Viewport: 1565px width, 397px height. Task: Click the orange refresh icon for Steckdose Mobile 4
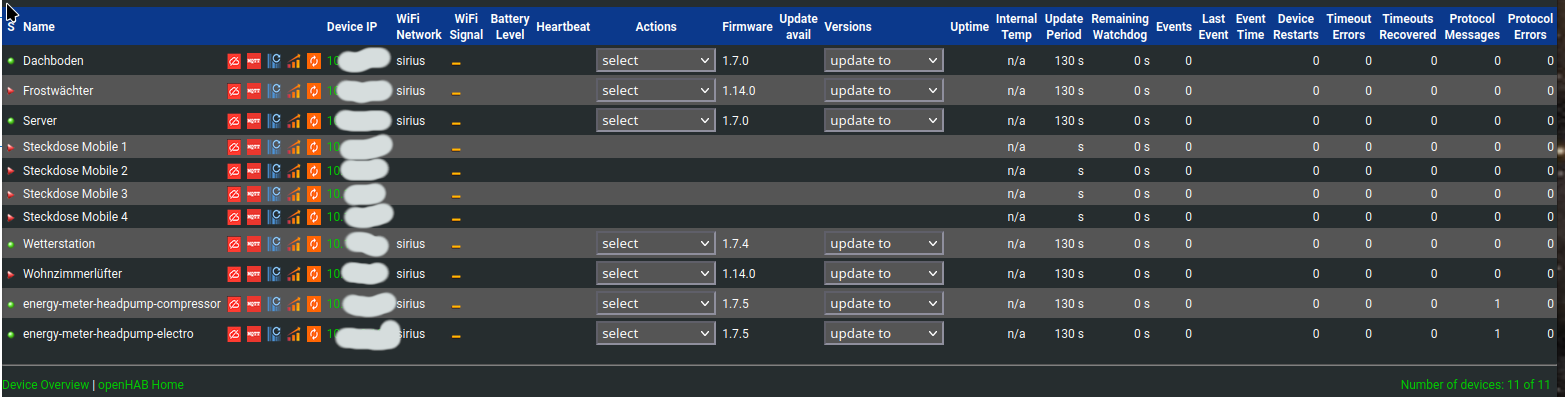314,217
